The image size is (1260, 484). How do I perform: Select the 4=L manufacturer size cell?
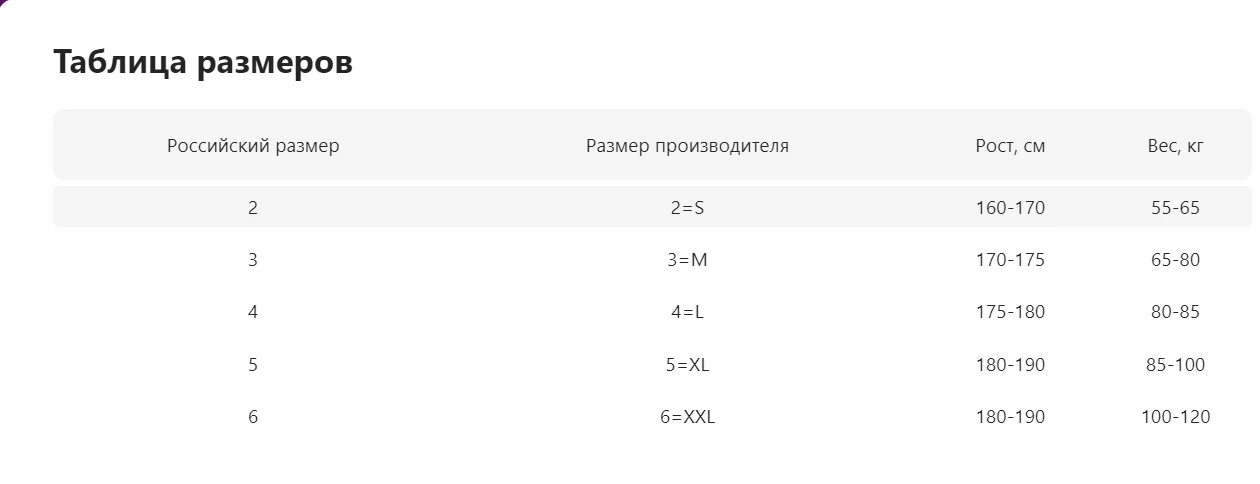point(687,312)
